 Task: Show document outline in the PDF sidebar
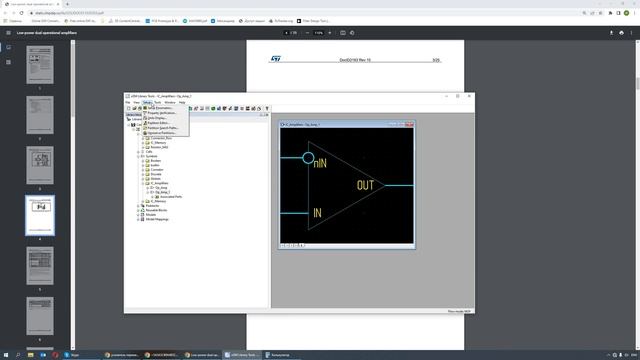coord(9,62)
